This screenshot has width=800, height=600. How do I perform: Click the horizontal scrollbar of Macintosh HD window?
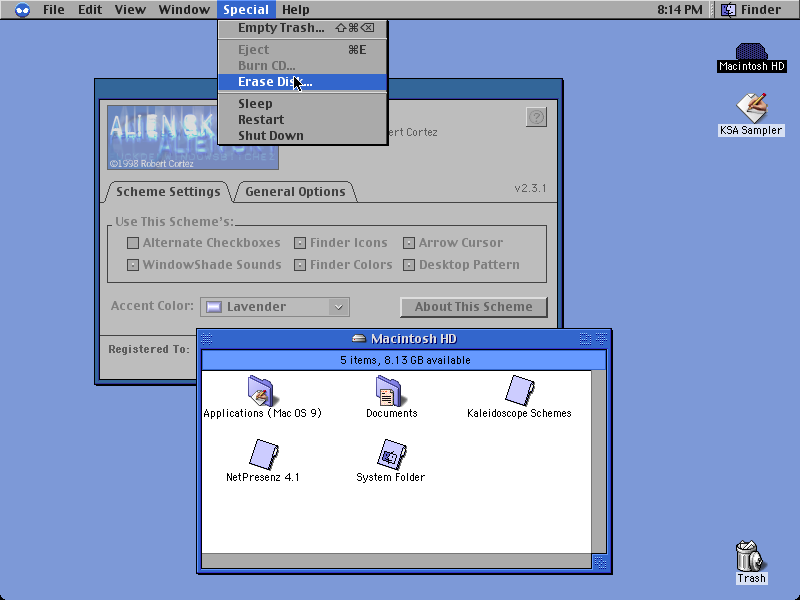[x=396, y=561]
